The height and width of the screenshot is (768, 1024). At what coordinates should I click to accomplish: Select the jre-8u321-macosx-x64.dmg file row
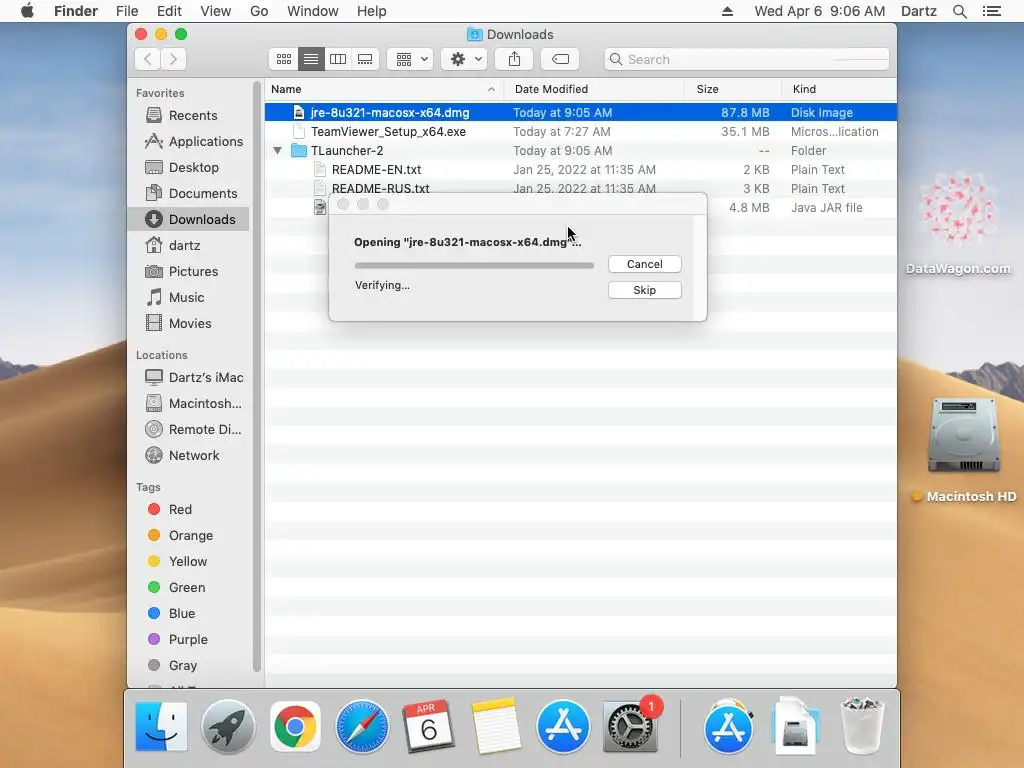pyautogui.click(x=581, y=112)
